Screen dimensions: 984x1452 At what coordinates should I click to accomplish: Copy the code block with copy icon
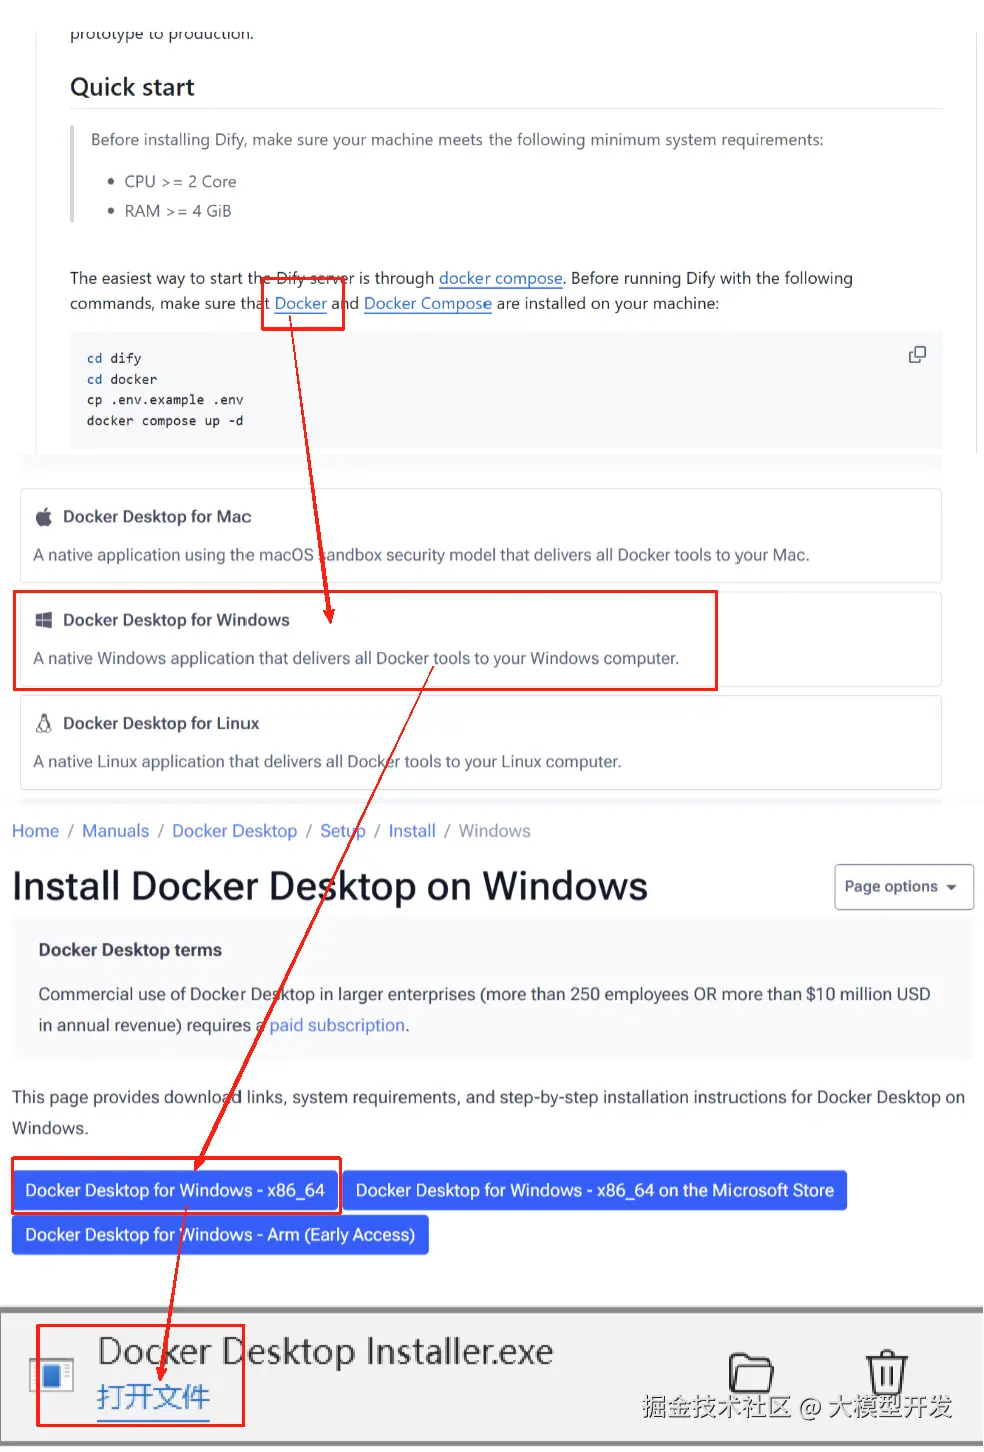[x=917, y=355]
